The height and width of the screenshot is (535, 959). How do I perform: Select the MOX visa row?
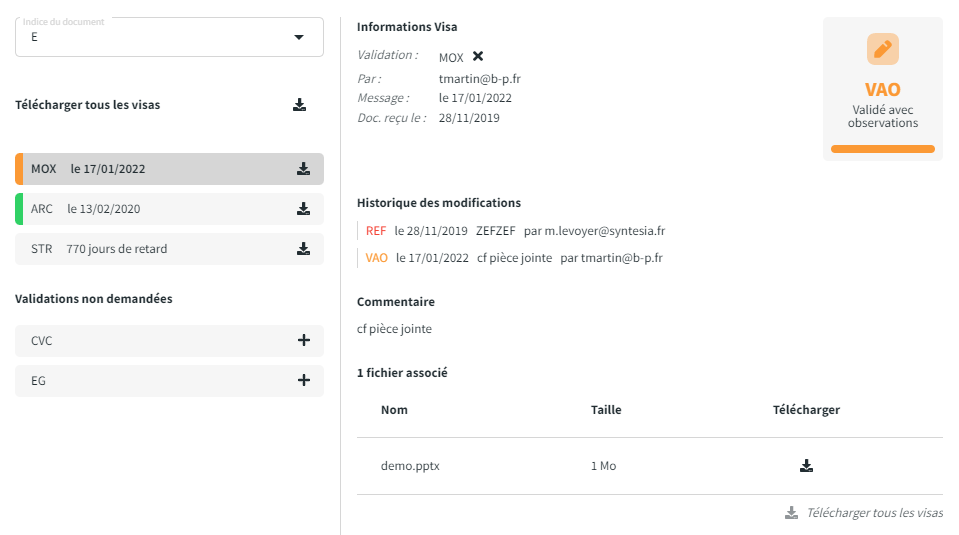tap(150, 169)
